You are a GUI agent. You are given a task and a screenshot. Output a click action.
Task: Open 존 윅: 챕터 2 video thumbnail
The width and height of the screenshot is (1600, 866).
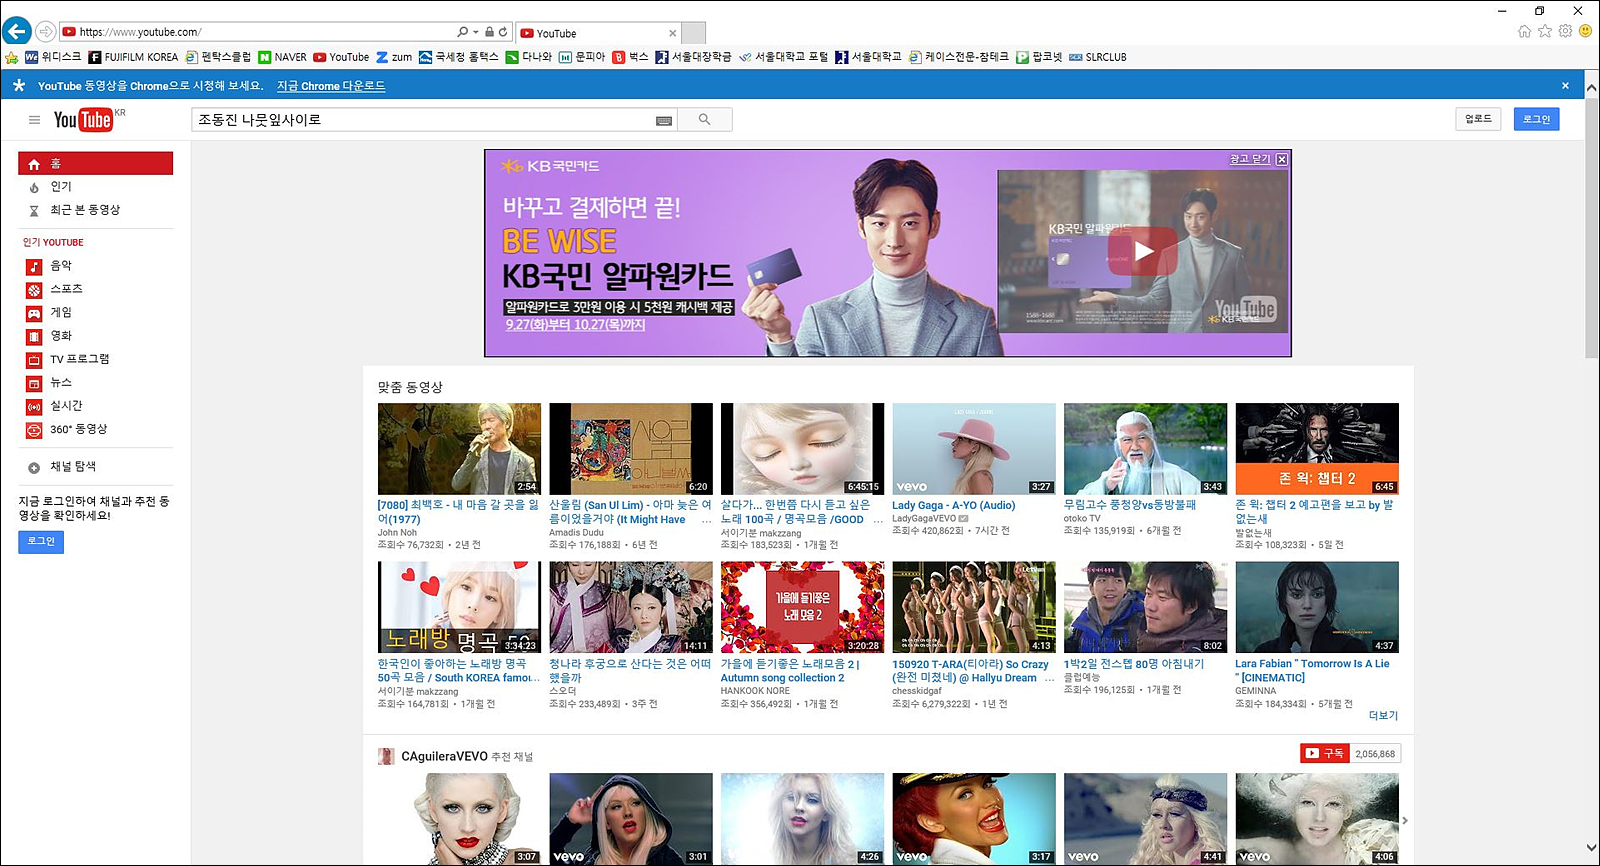pos(1317,449)
